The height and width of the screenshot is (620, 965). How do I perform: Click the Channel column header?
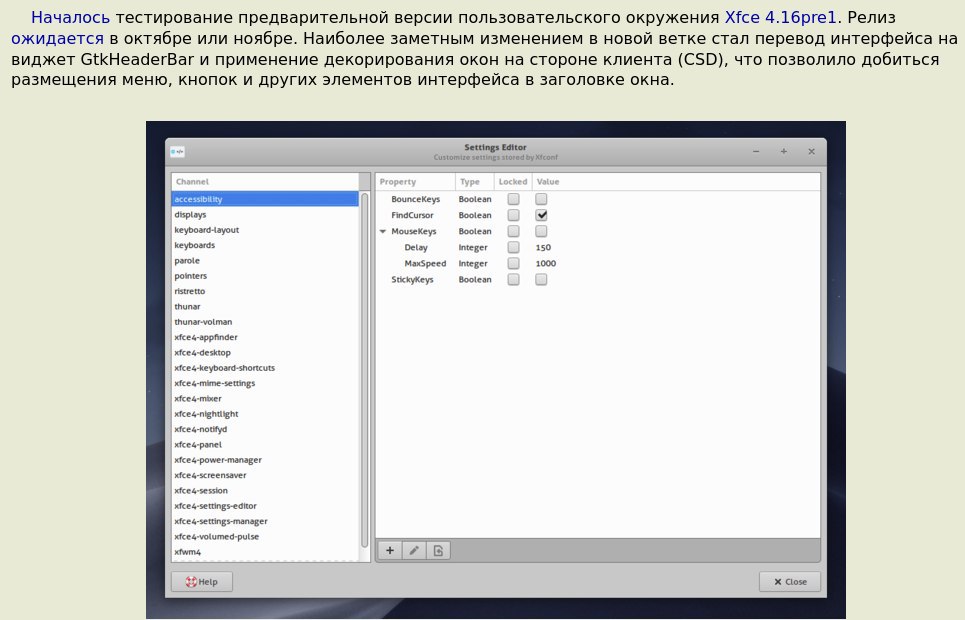[265, 182]
